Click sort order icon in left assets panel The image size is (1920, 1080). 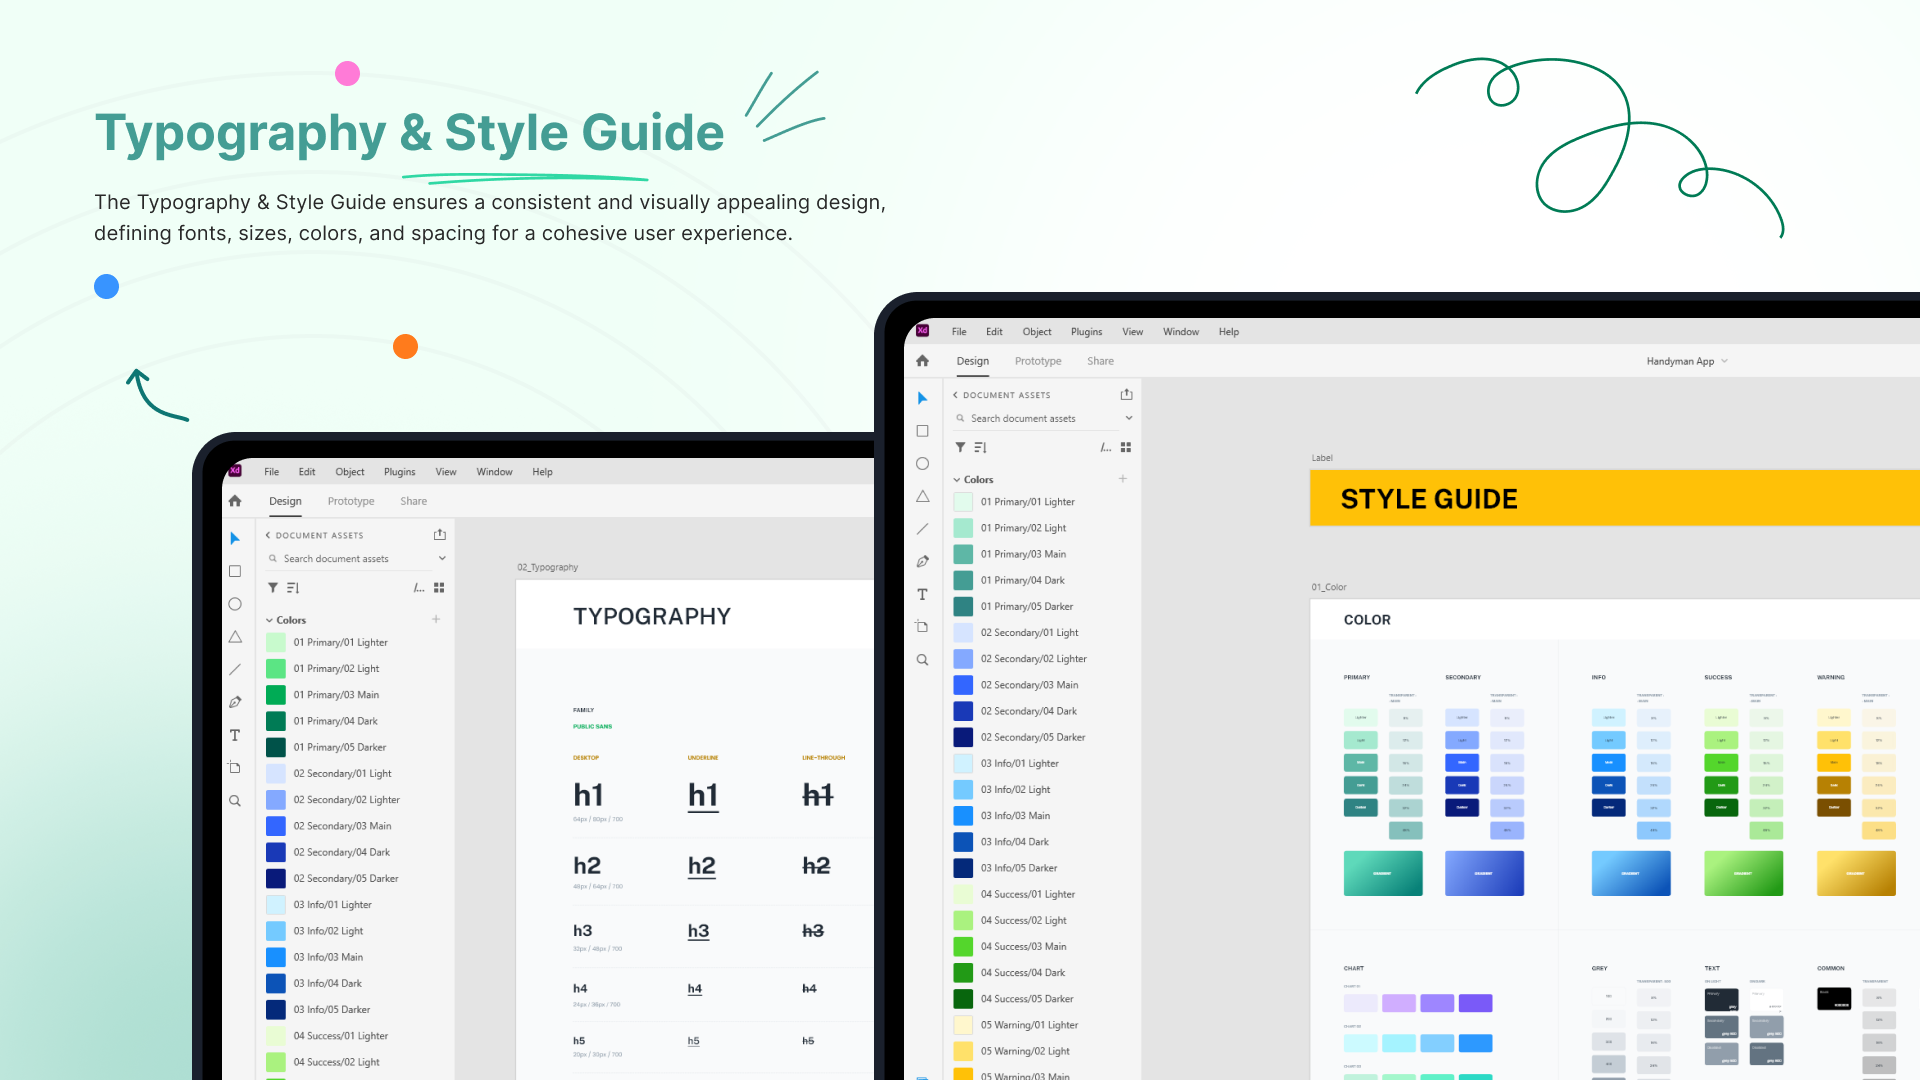click(293, 588)
